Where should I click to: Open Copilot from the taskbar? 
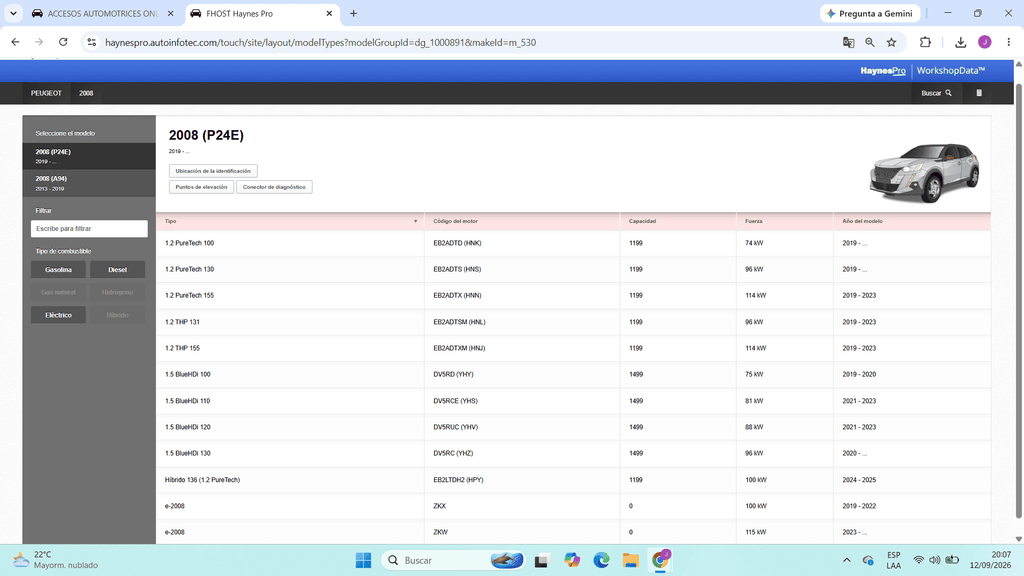tap(572, 560)
